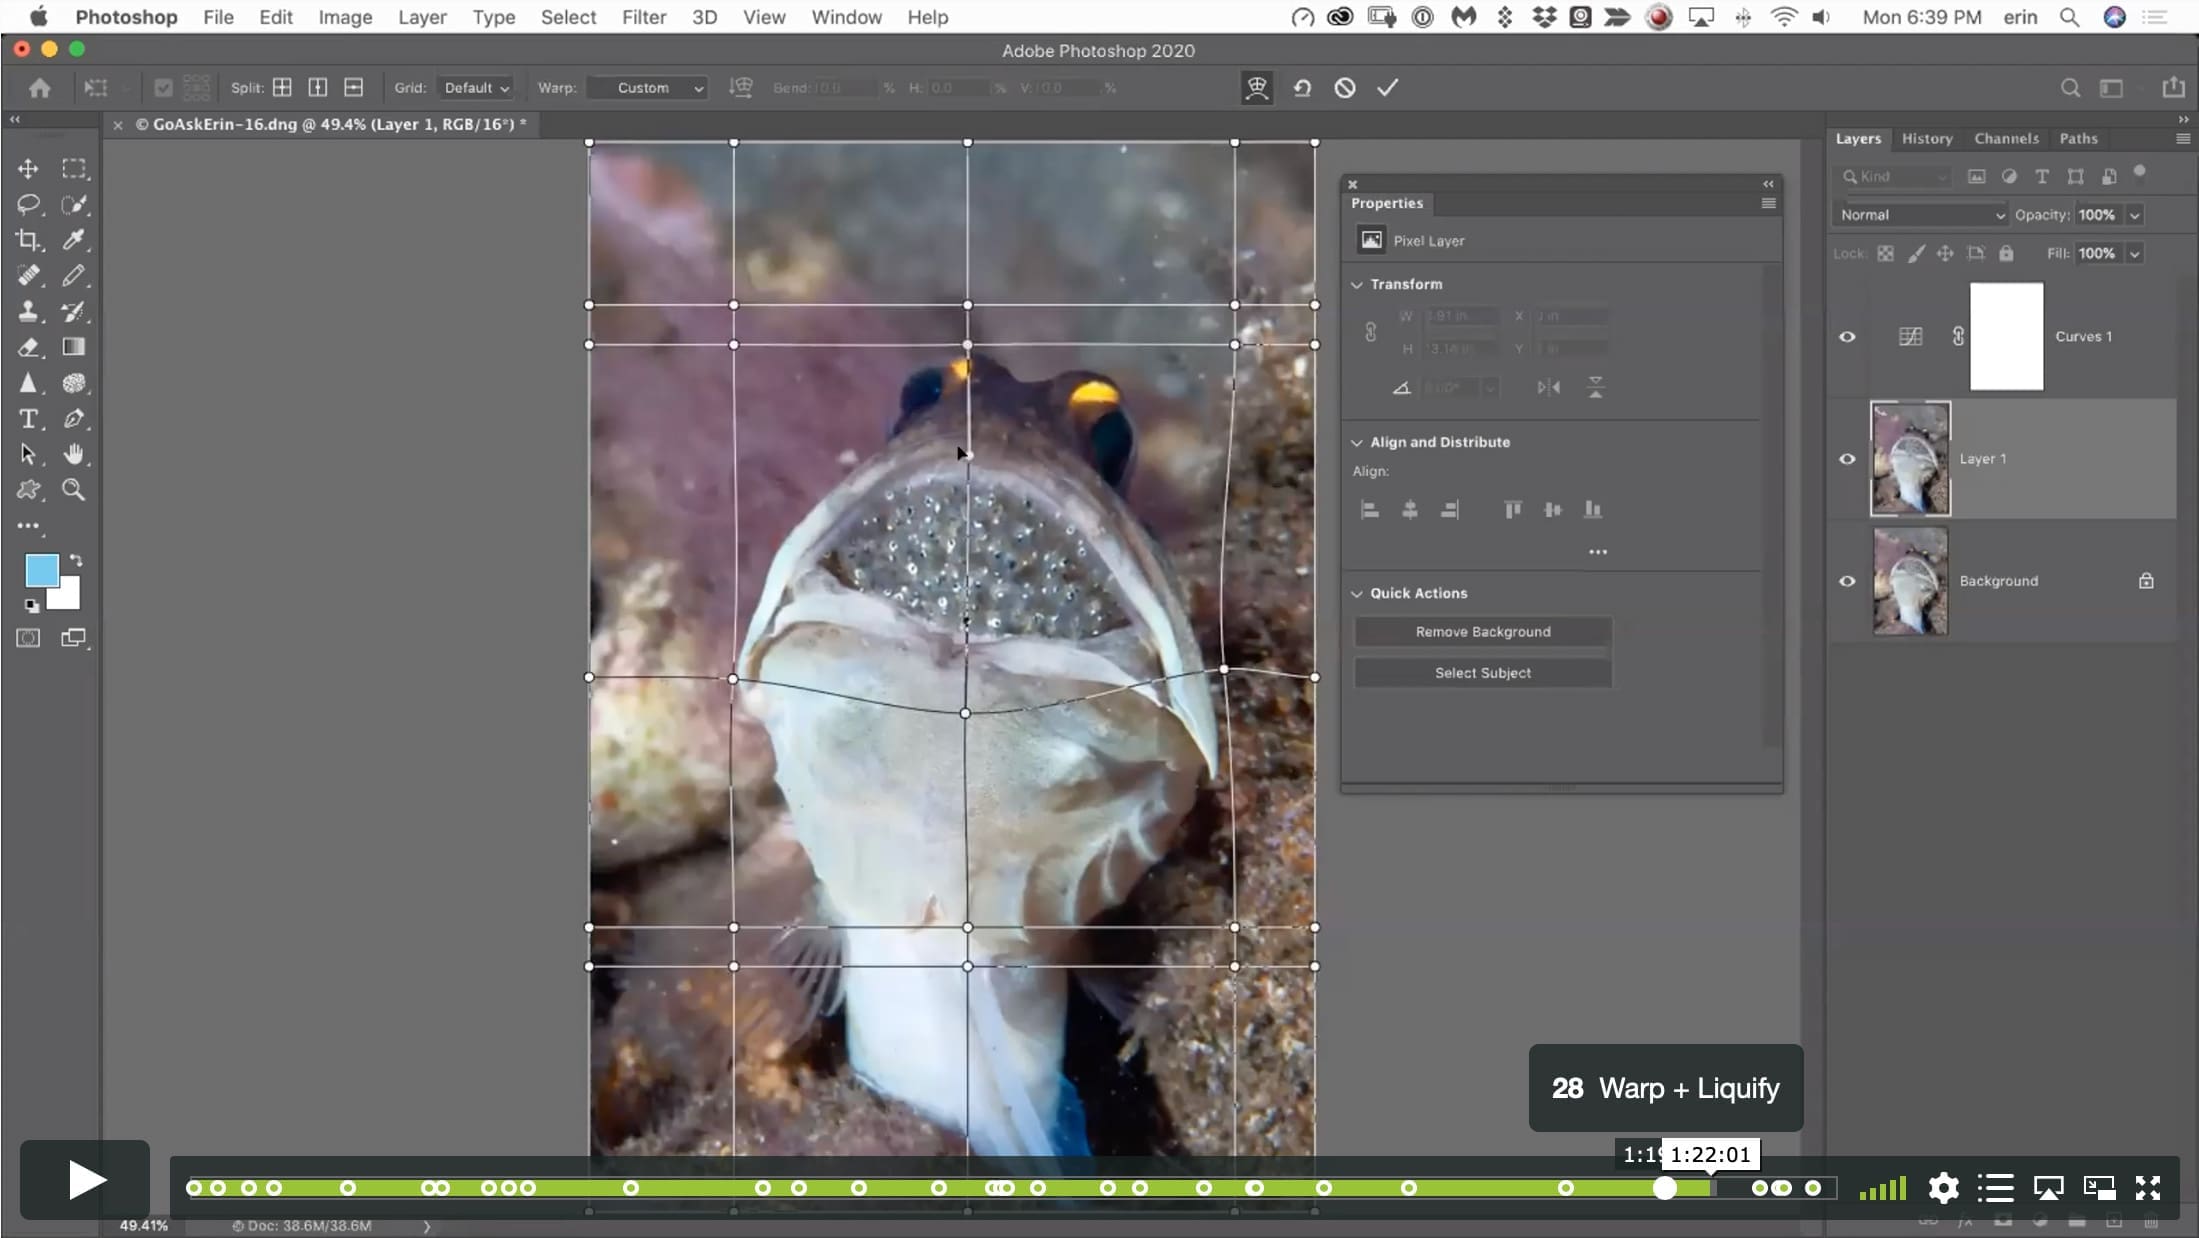The height and width of the screenshot is (1238, 2199).
Task: Play the video
Action: [x=85, y=1180]
